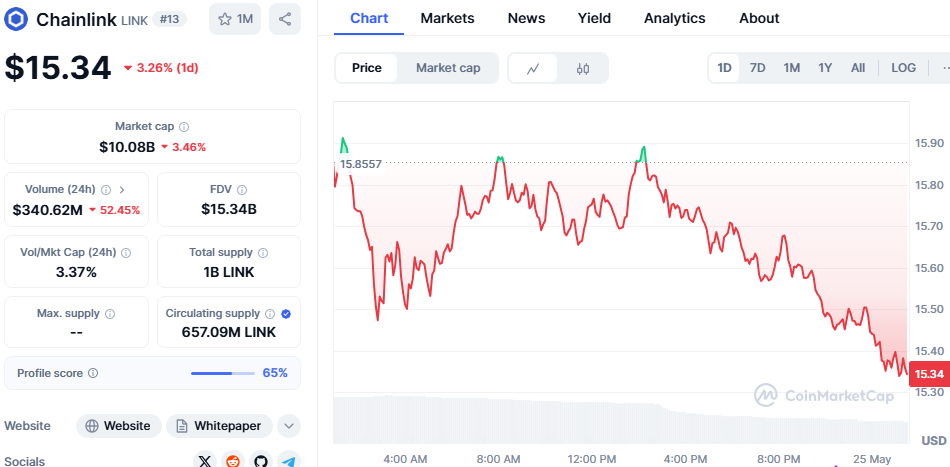Click the volume histogram below the chart

tap(621, 420)
